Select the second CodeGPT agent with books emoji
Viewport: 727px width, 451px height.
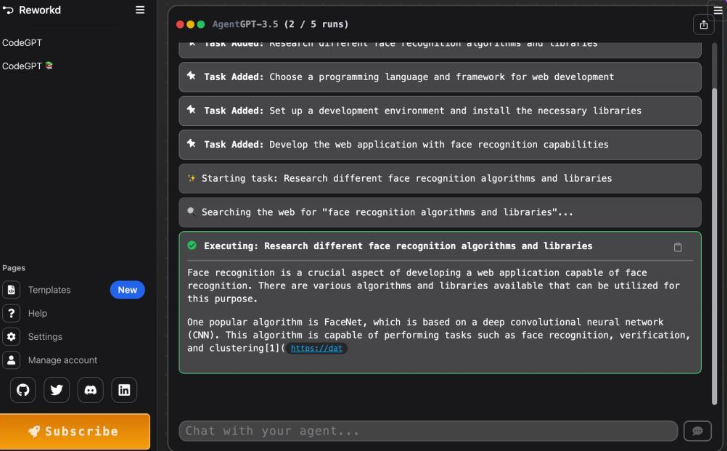coord(27,66)
